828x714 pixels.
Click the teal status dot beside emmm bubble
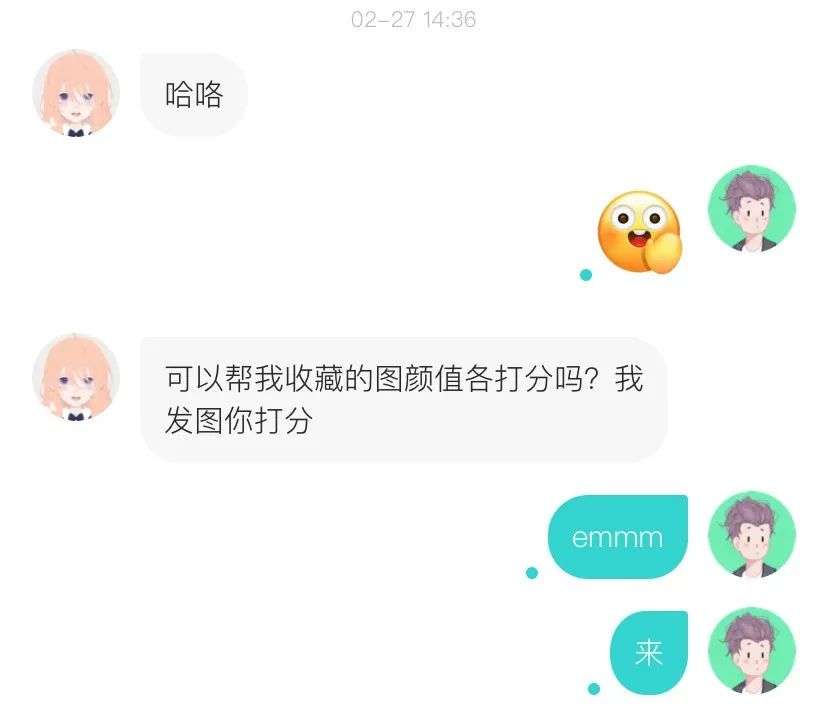tap(532, 572)
